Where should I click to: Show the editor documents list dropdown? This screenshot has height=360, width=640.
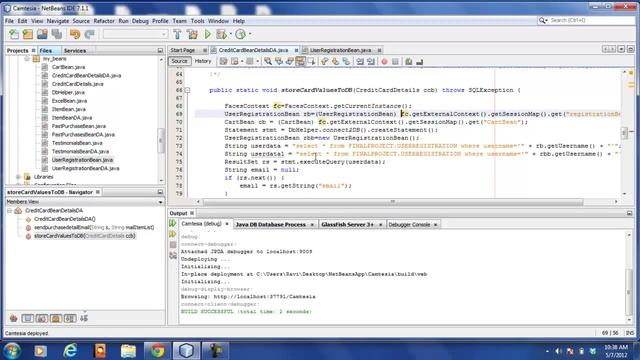coord(621,49)
